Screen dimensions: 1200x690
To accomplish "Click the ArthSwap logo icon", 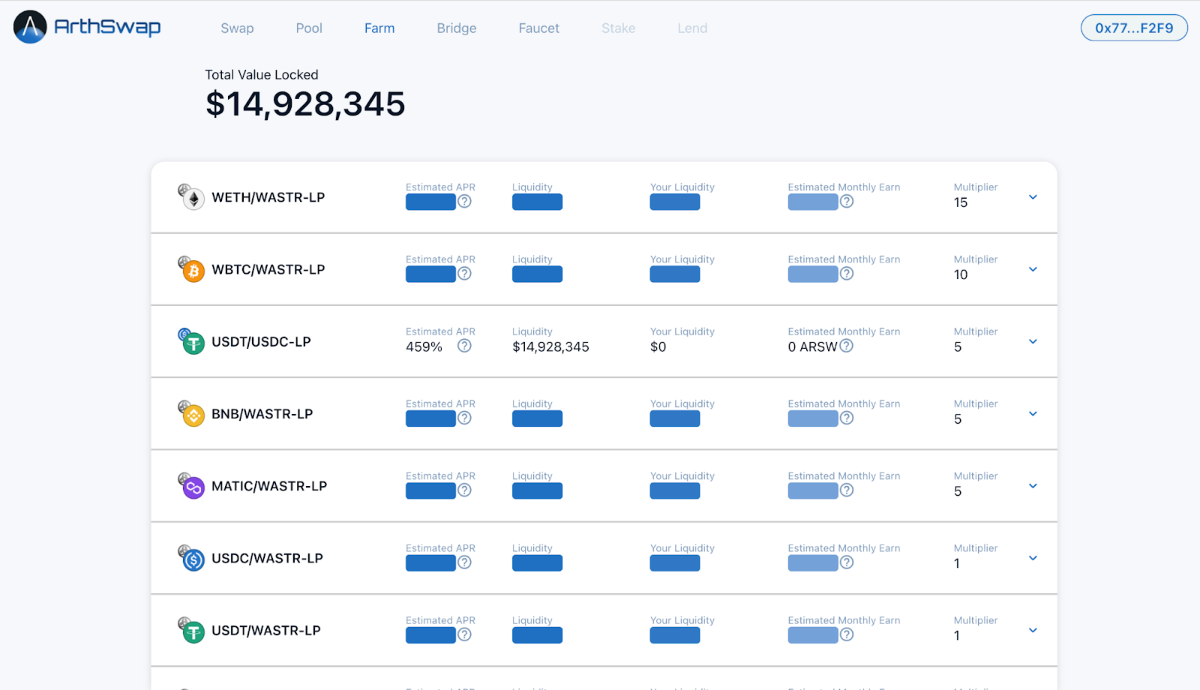I will [x=30, y=28].
